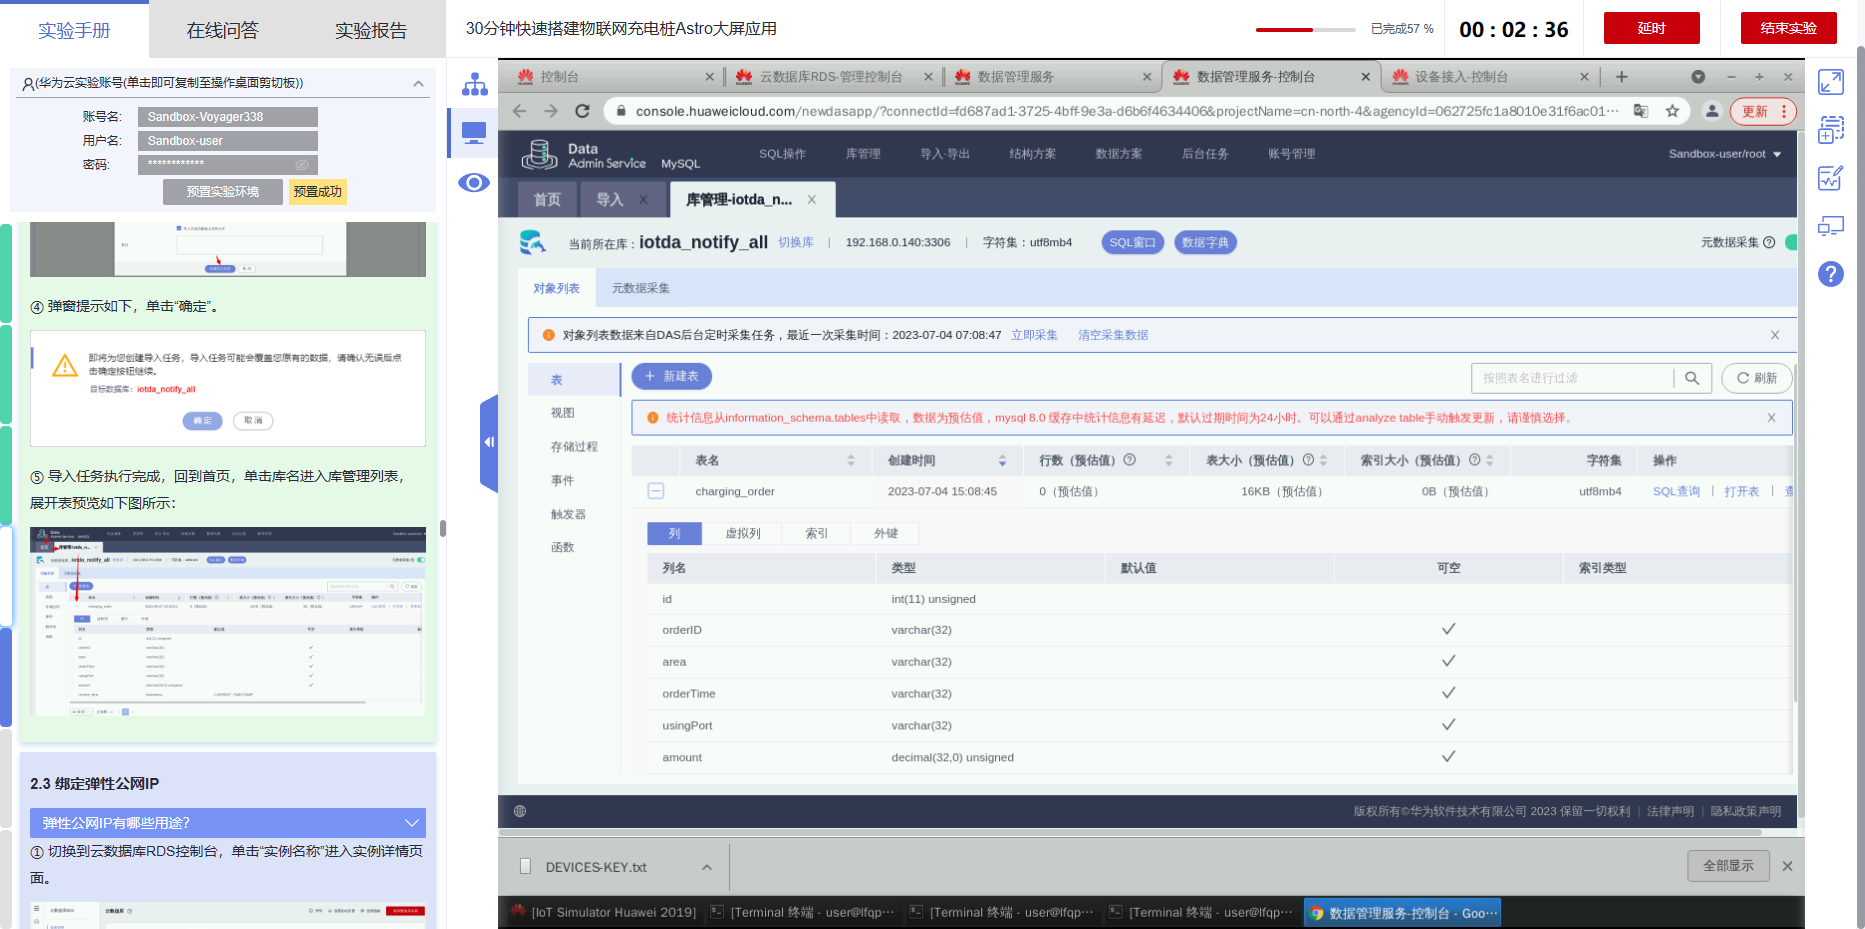Viewport: 1865px width, 929px height.
Task: Reload the browser page
Action: 582,111
